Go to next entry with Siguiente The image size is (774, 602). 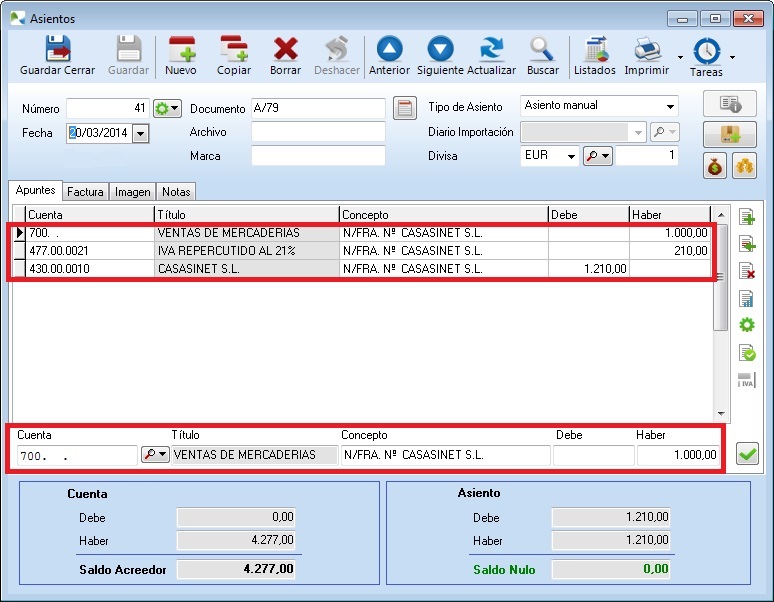[x=440, y=55]
